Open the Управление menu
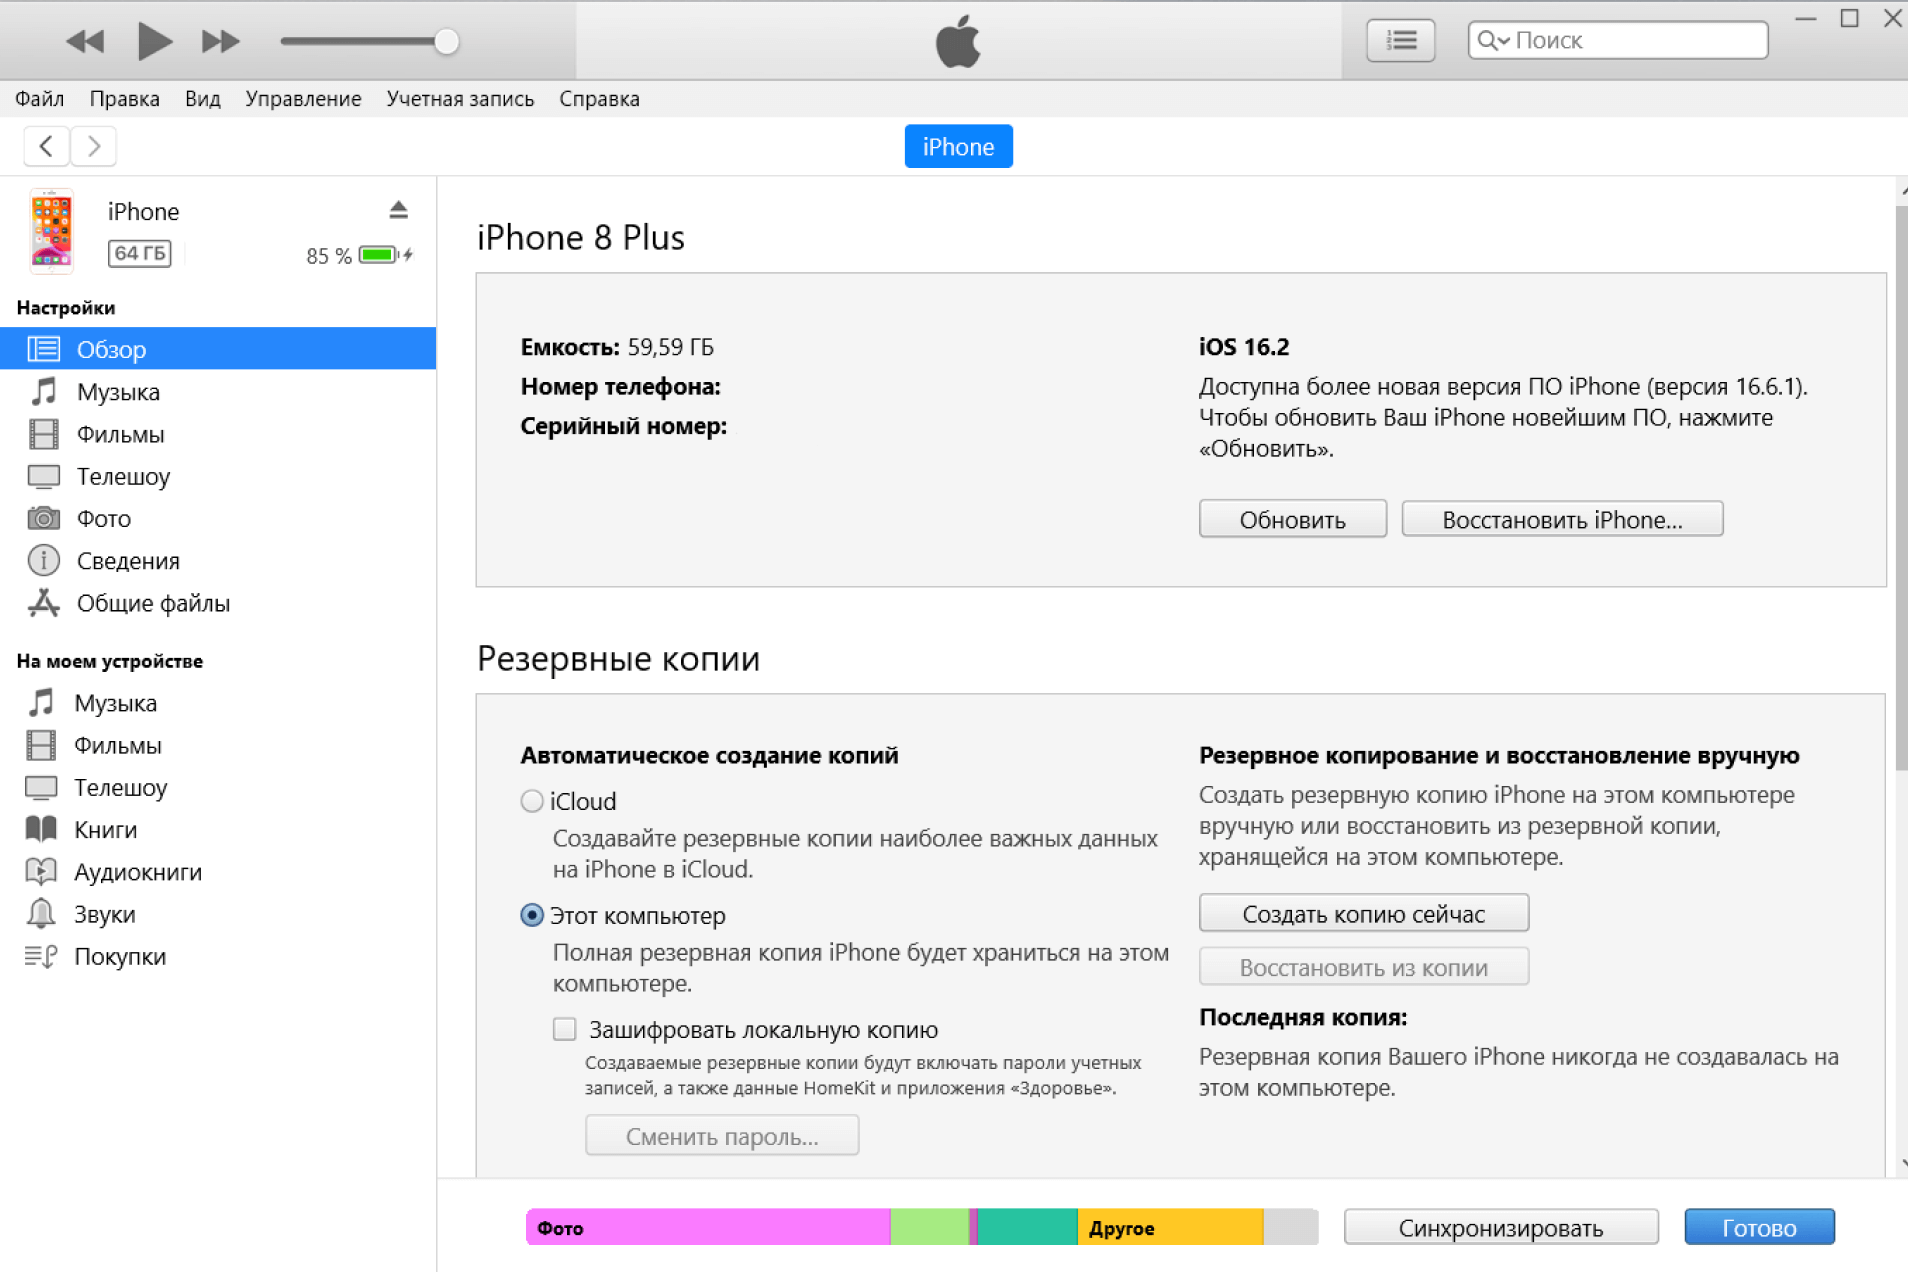 [303, 99]
